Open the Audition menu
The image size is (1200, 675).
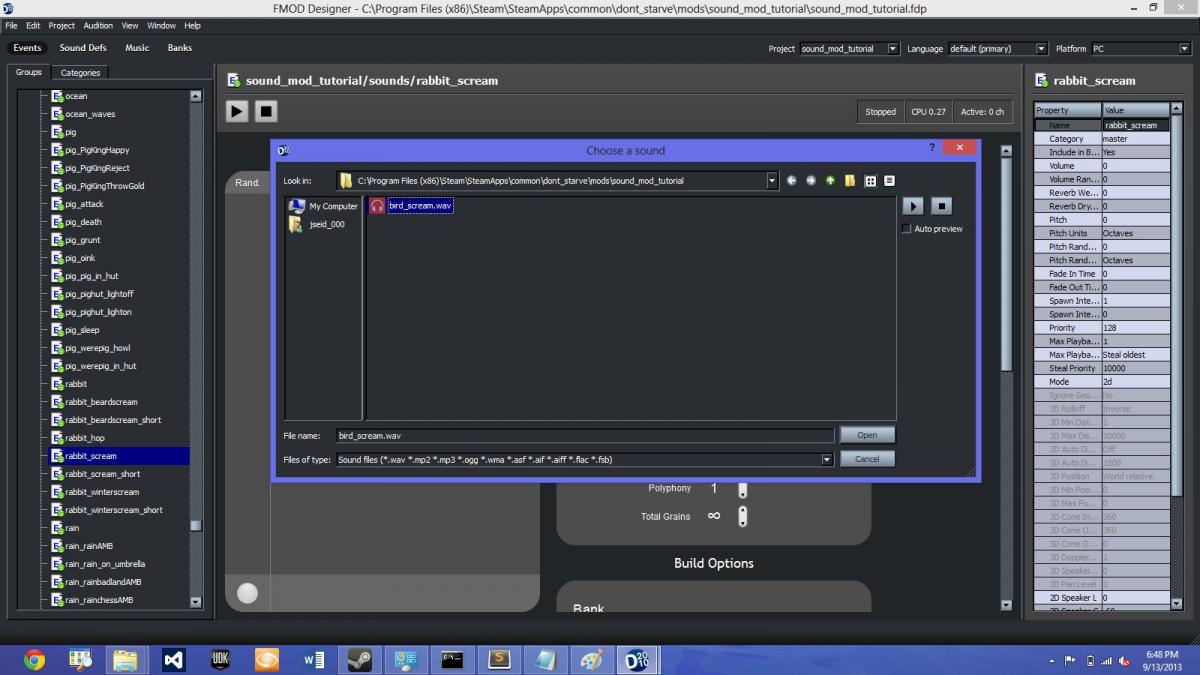[x=98, y=26]
